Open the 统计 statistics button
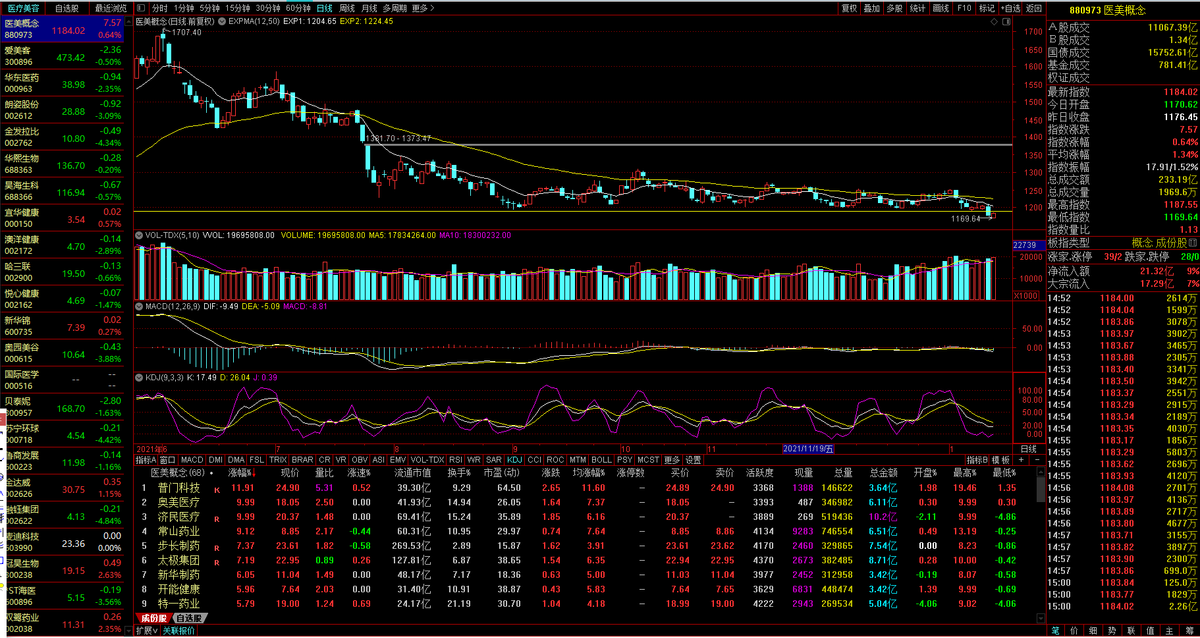This screenshot has height=638, width=1200. [918, 8]
